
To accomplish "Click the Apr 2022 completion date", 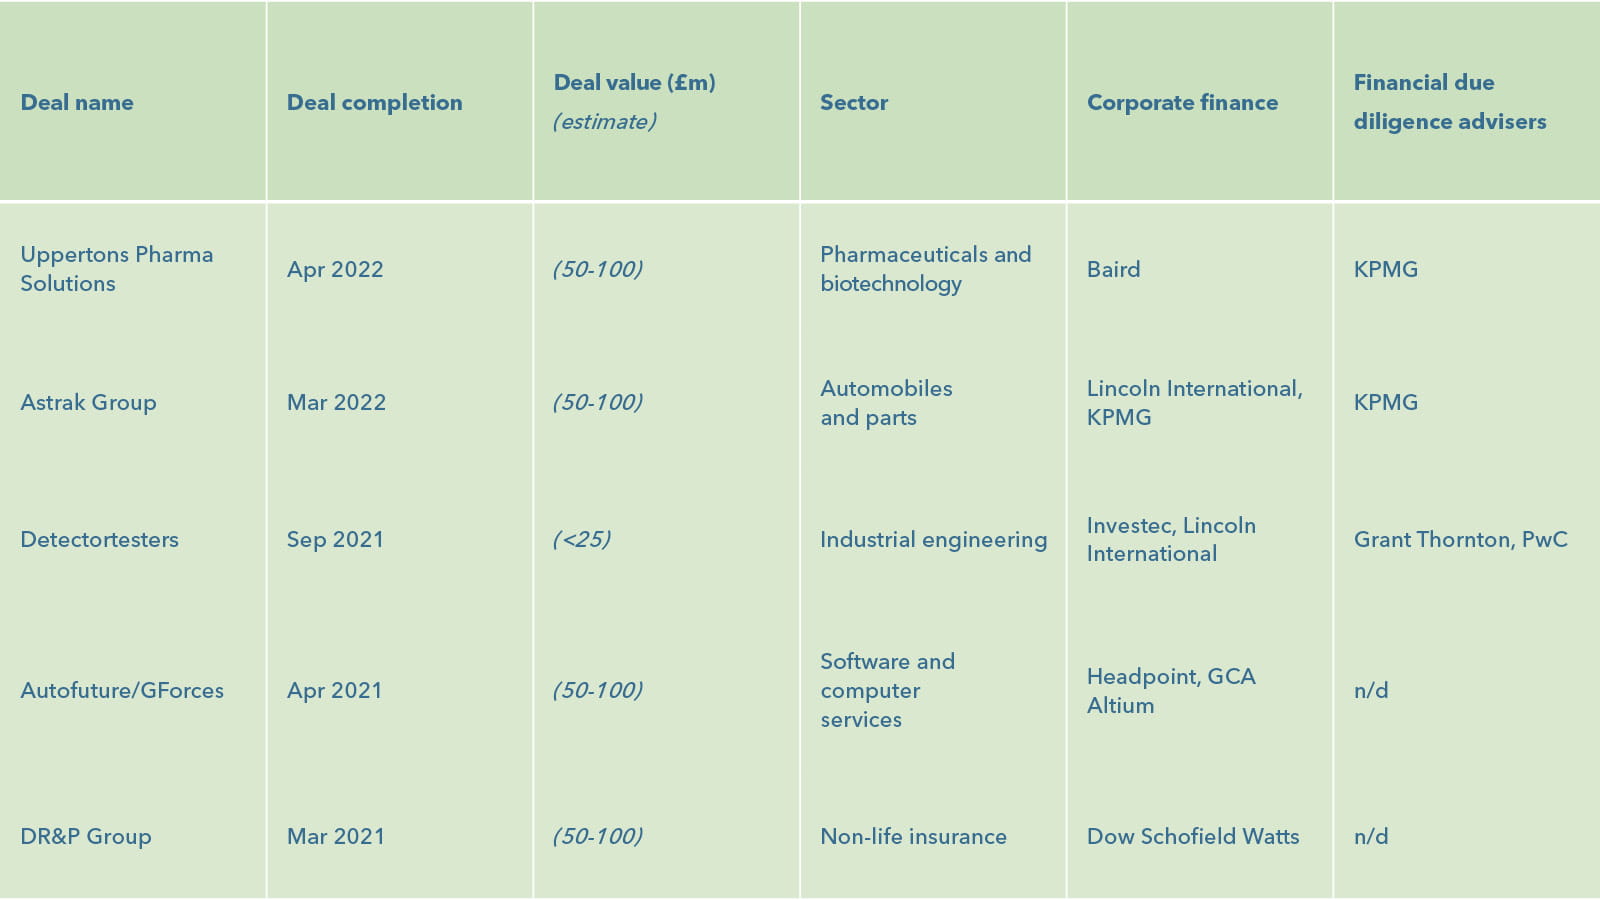I will click(335, 269).
